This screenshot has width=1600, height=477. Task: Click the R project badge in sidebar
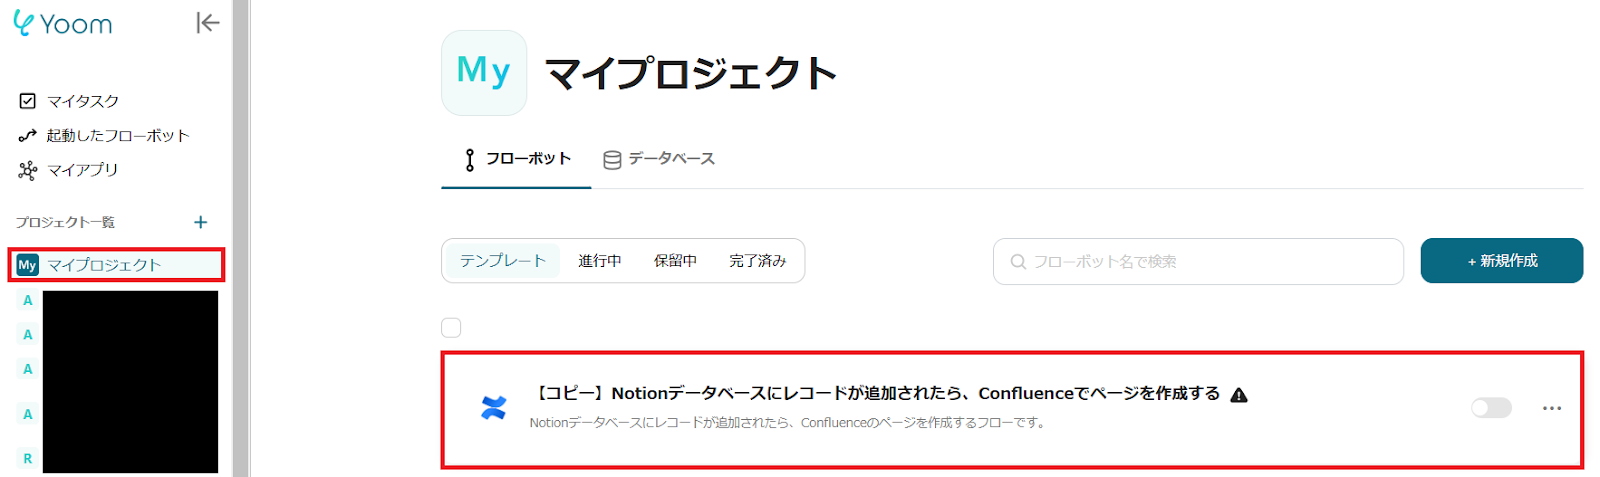tap(28, 458)
